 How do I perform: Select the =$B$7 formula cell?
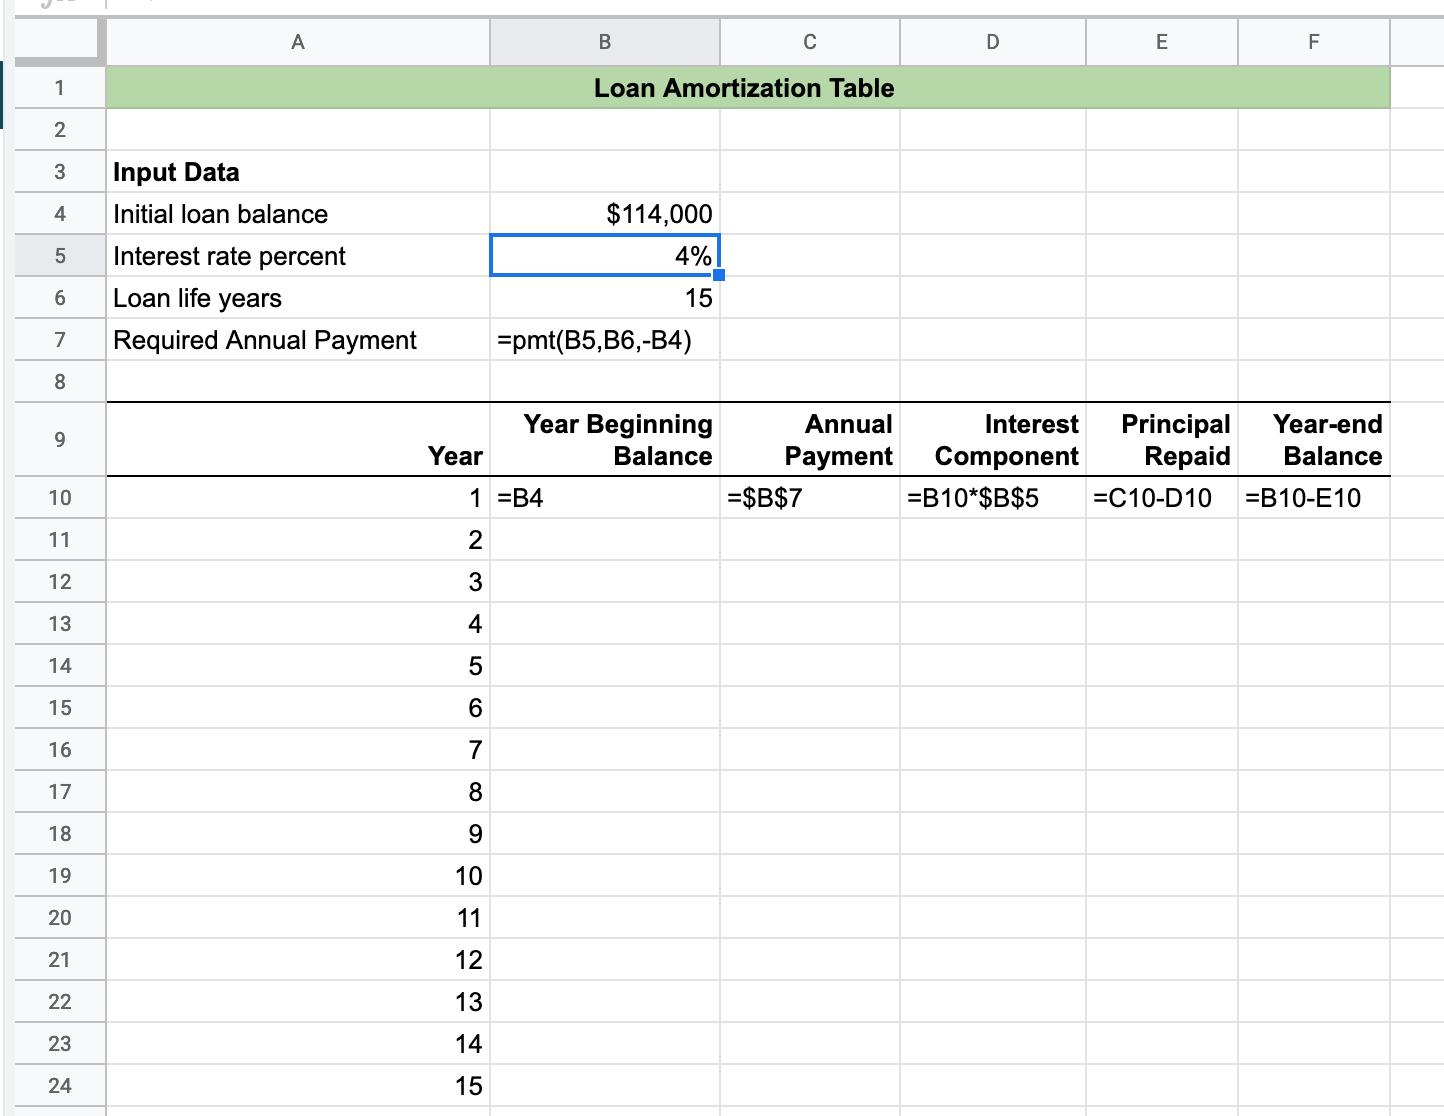click(810, 498)
